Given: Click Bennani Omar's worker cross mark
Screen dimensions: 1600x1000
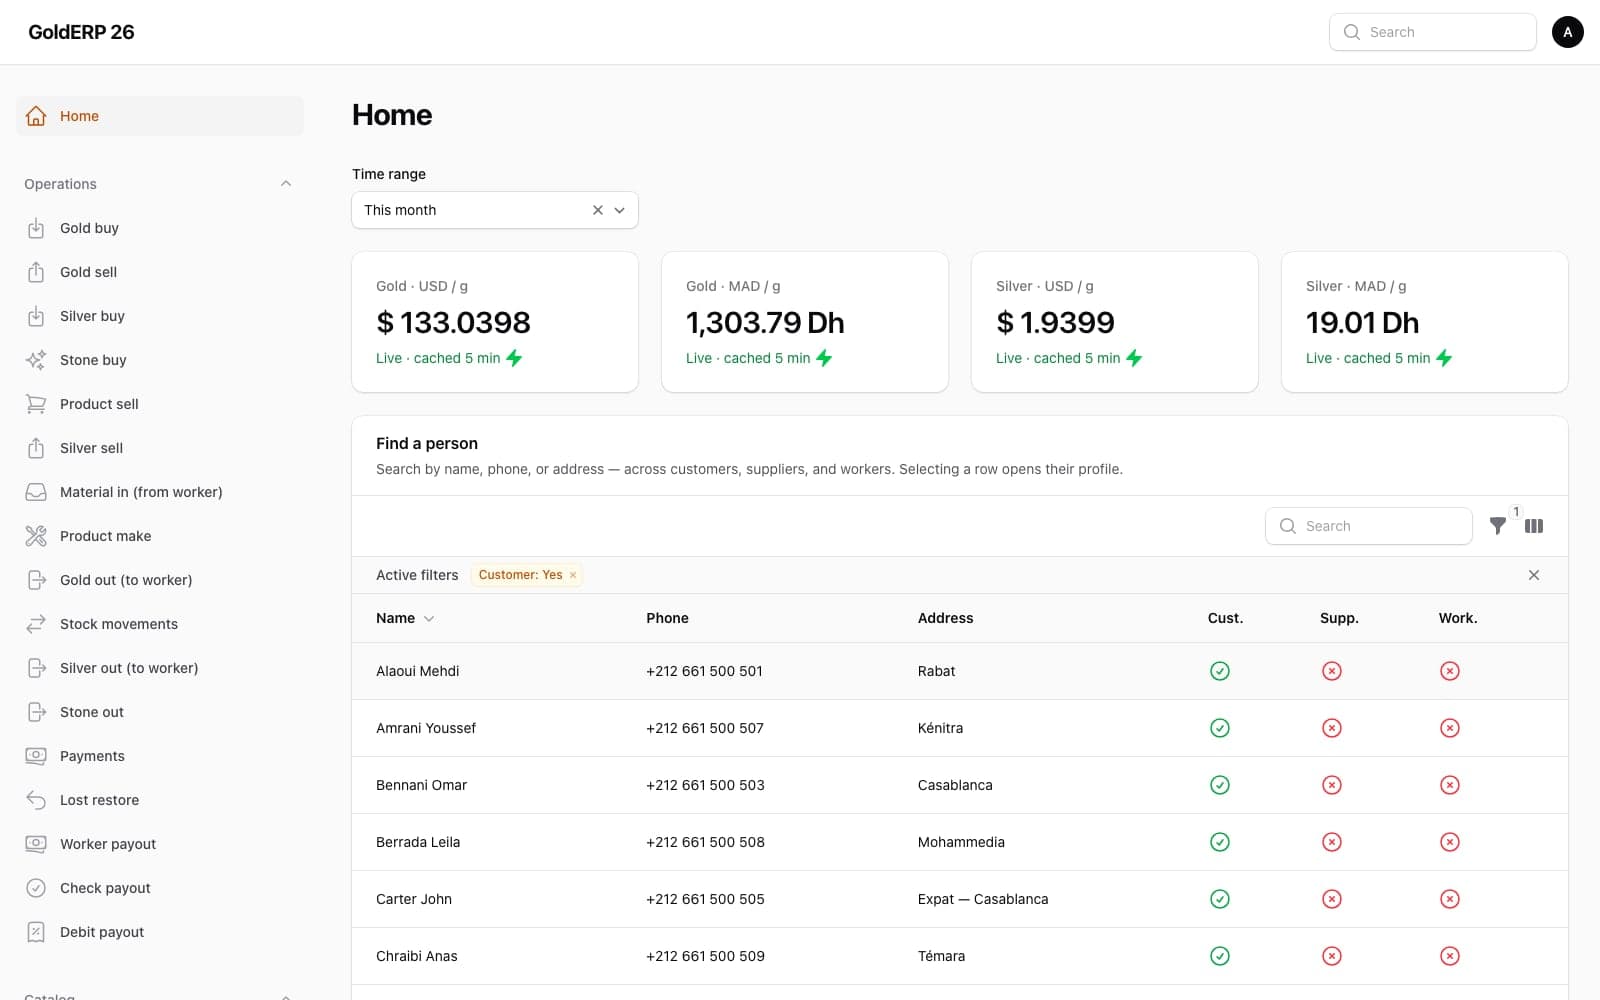Looking at the screenshot, I should (x=1449, y=785).
